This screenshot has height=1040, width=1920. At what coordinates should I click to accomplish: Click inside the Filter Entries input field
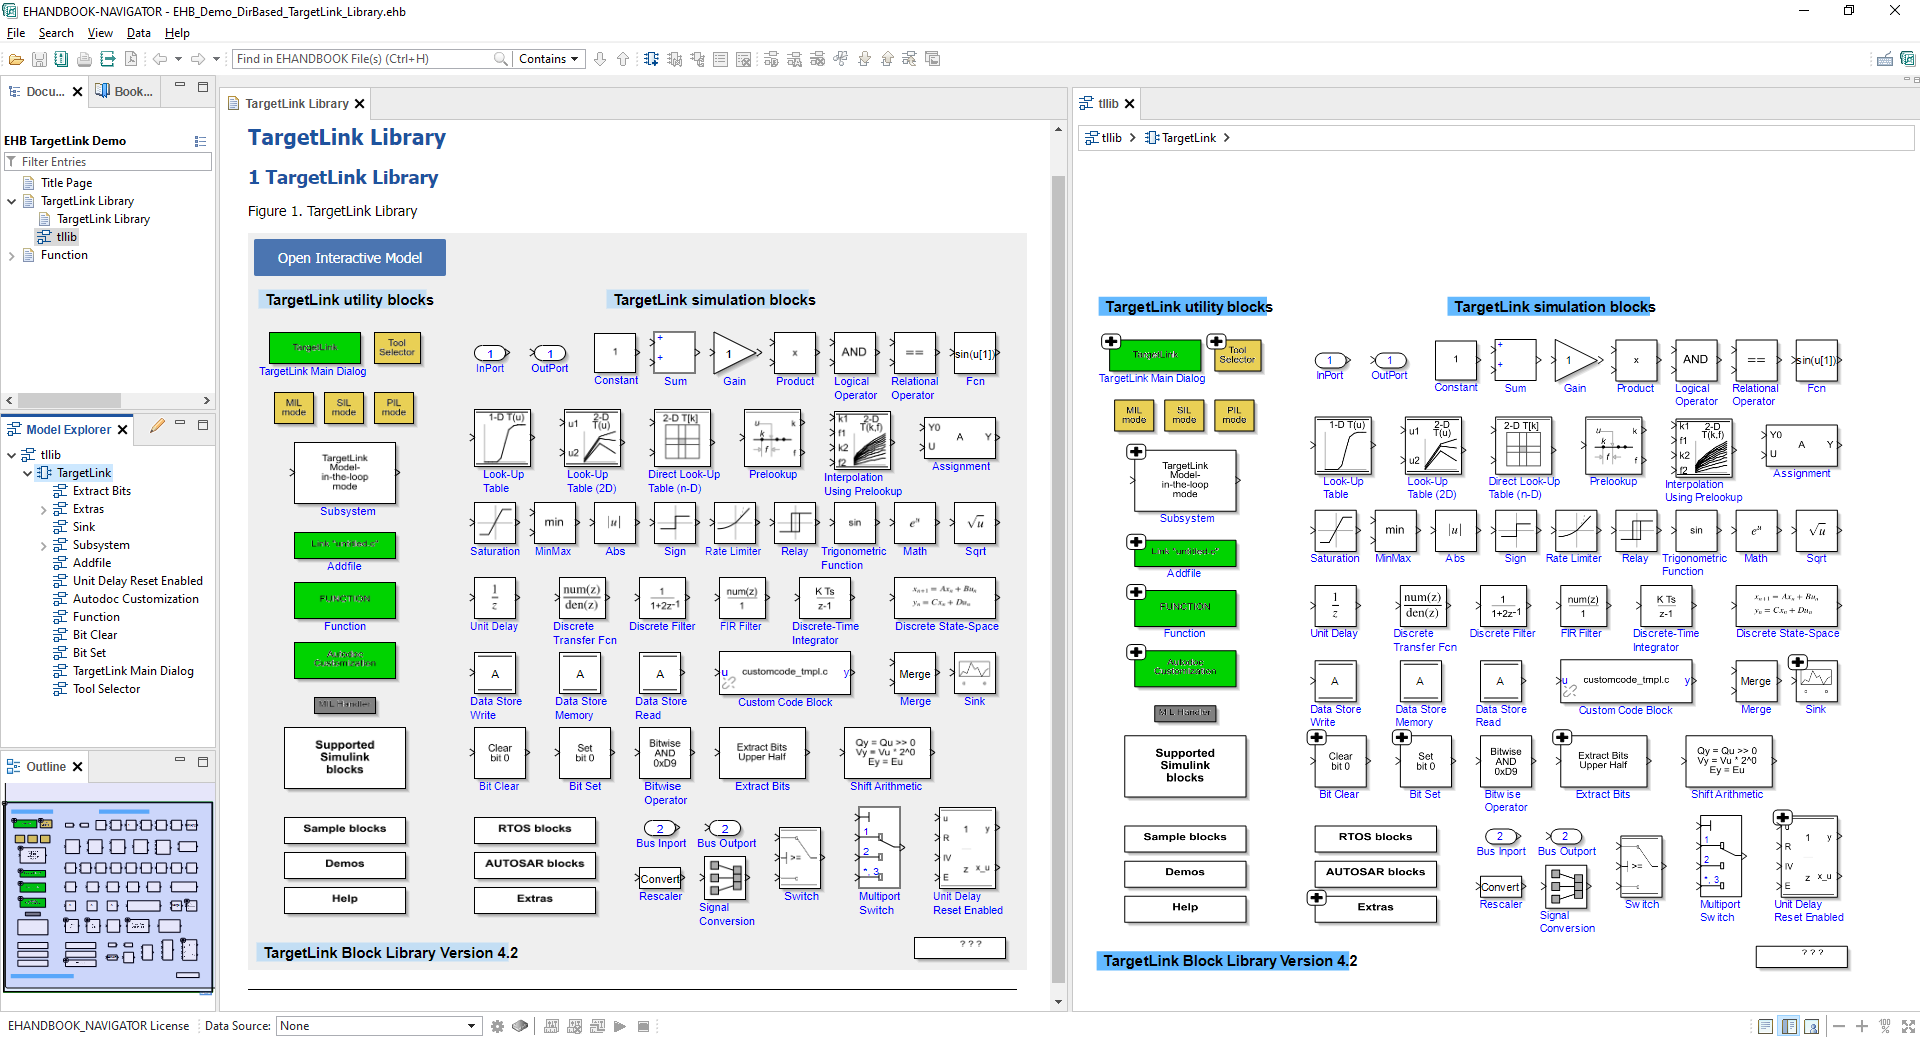pyautogui.click(x=107, y=161)
